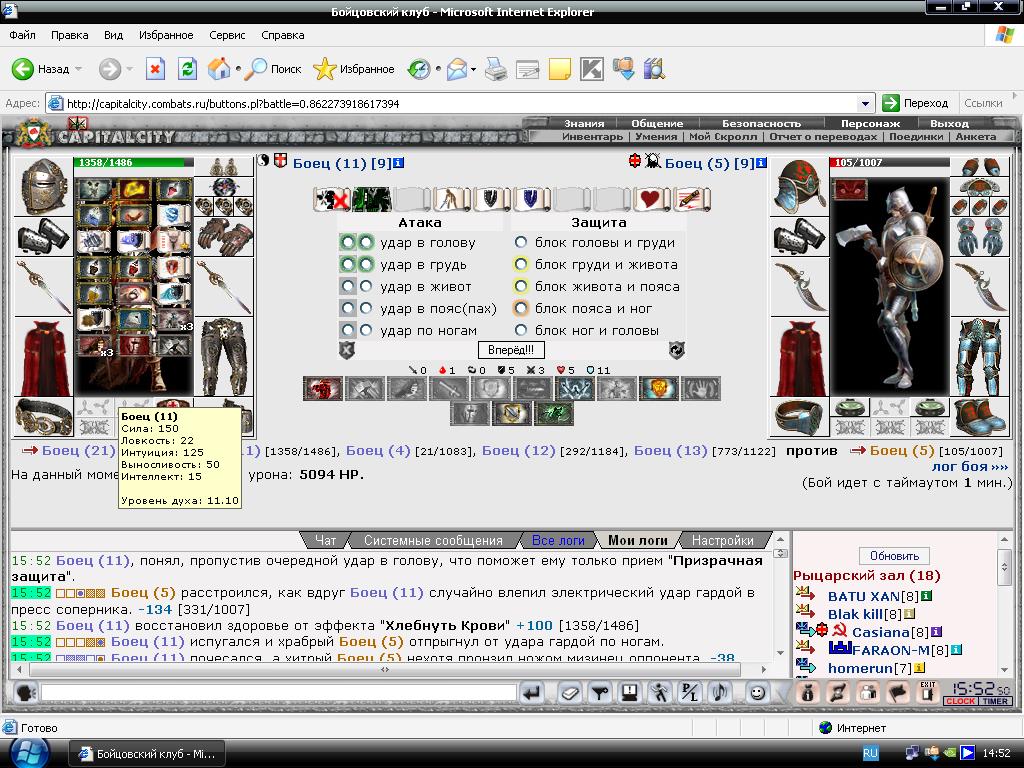Viewport: 1024px width, 768px height.
Task: Select блок груди и живота radio
Action: [x=520, y=264]
